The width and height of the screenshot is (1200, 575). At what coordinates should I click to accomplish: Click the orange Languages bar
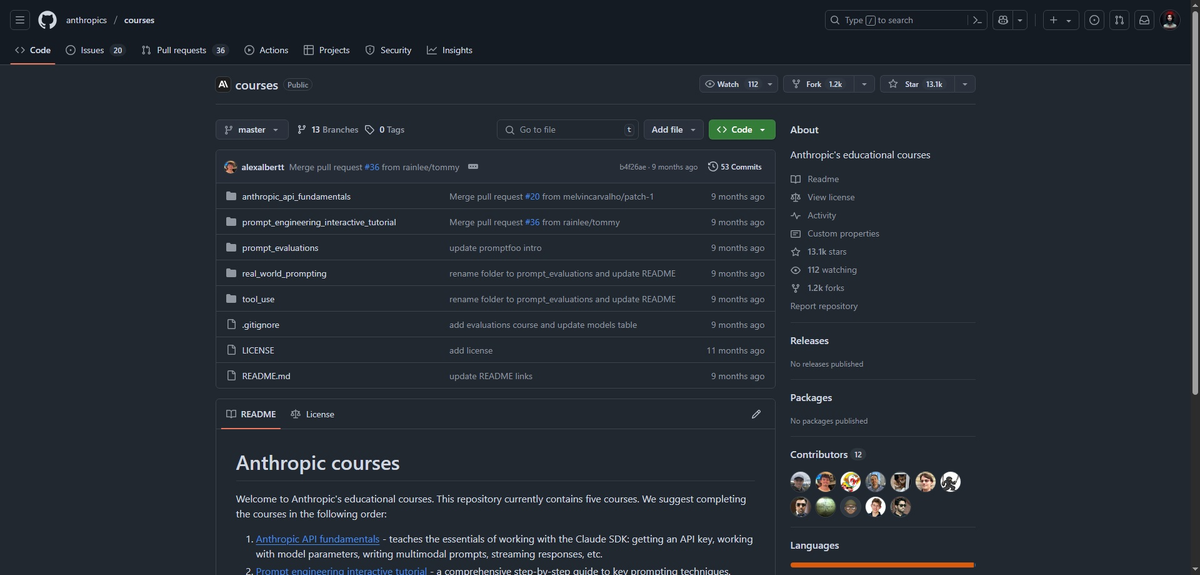pyautogui.click(x=882, y=565)
